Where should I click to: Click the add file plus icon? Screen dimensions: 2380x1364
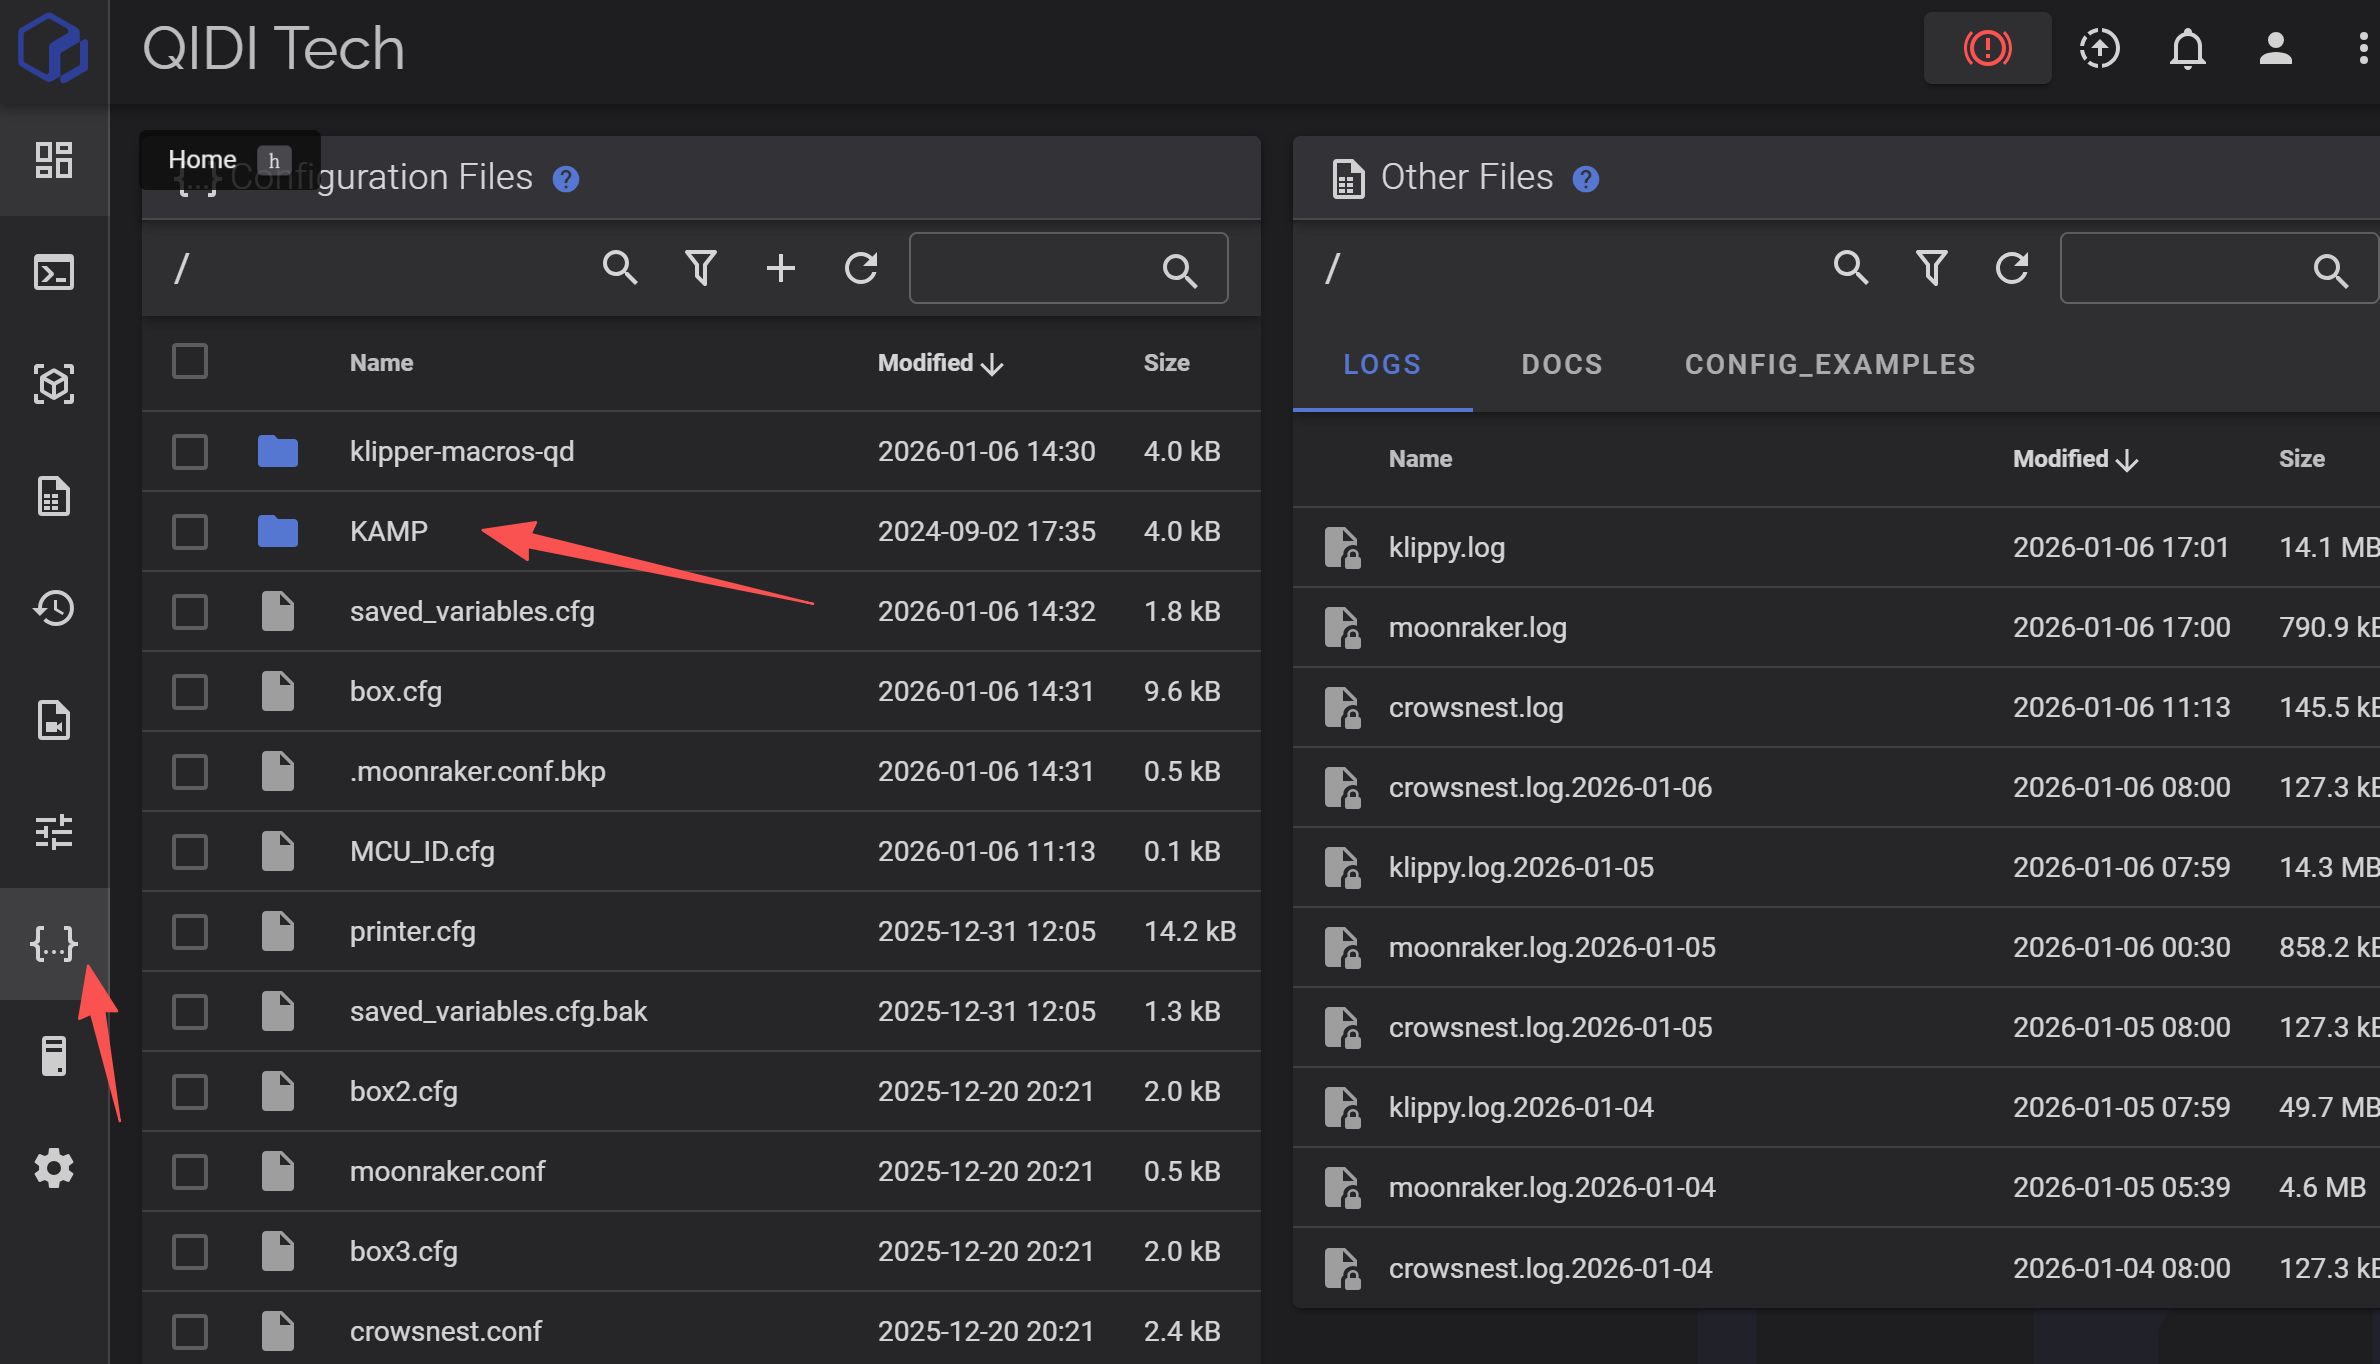tap(781, 268)
